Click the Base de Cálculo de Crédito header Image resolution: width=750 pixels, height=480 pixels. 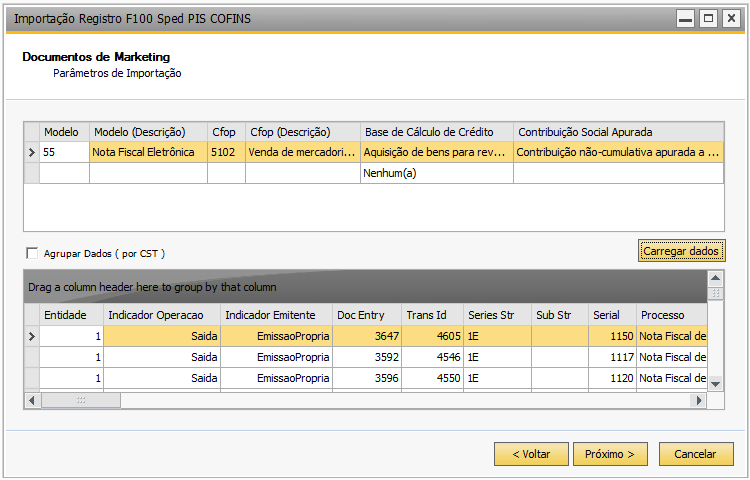437,132
